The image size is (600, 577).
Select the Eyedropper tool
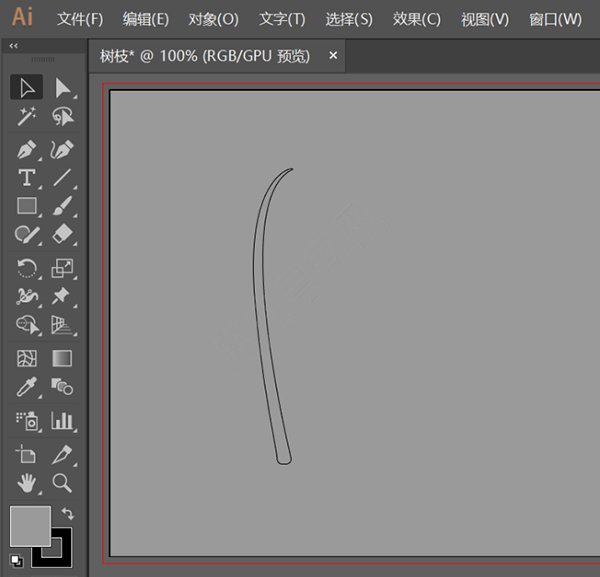pos(27,387)
